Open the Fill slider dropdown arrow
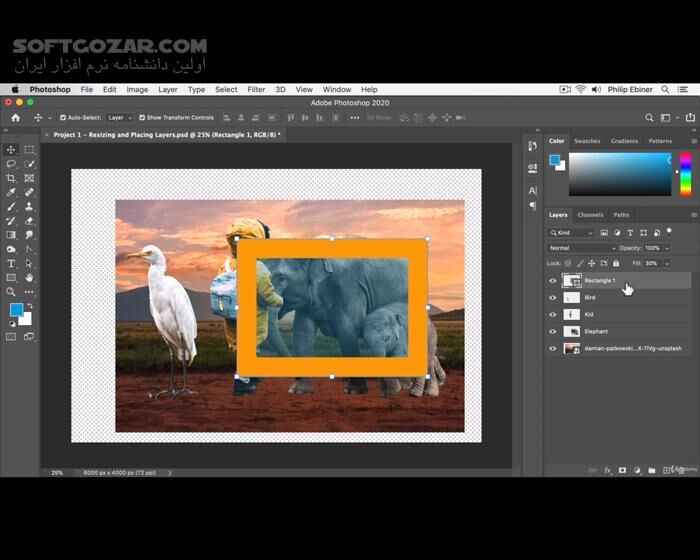The image size is (700, 560). [x=667, y=263]
